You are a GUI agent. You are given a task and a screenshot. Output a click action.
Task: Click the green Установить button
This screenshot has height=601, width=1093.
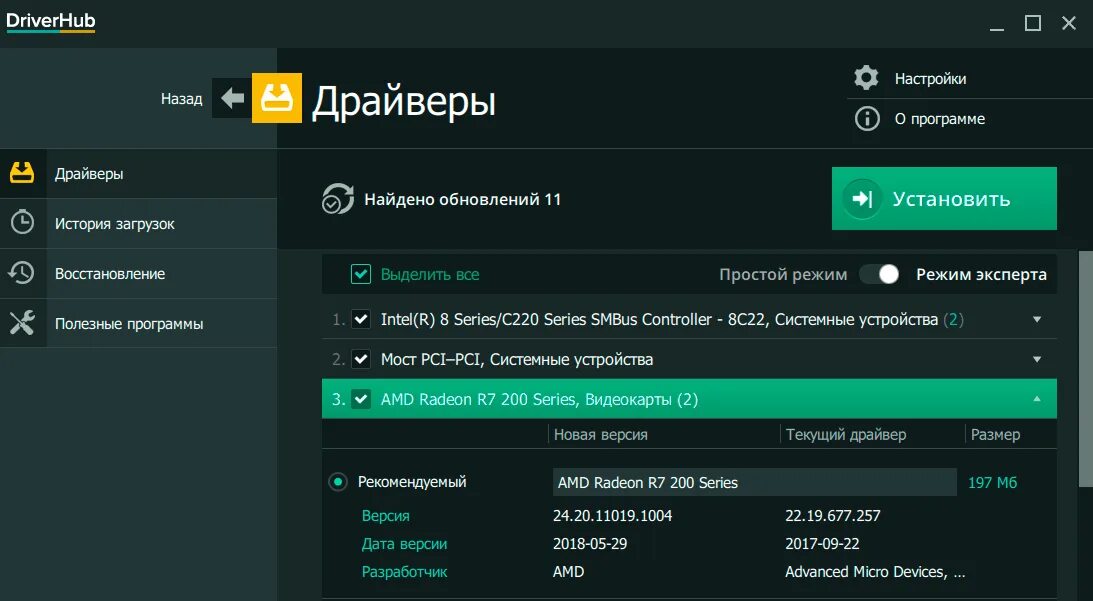(944, 199)
